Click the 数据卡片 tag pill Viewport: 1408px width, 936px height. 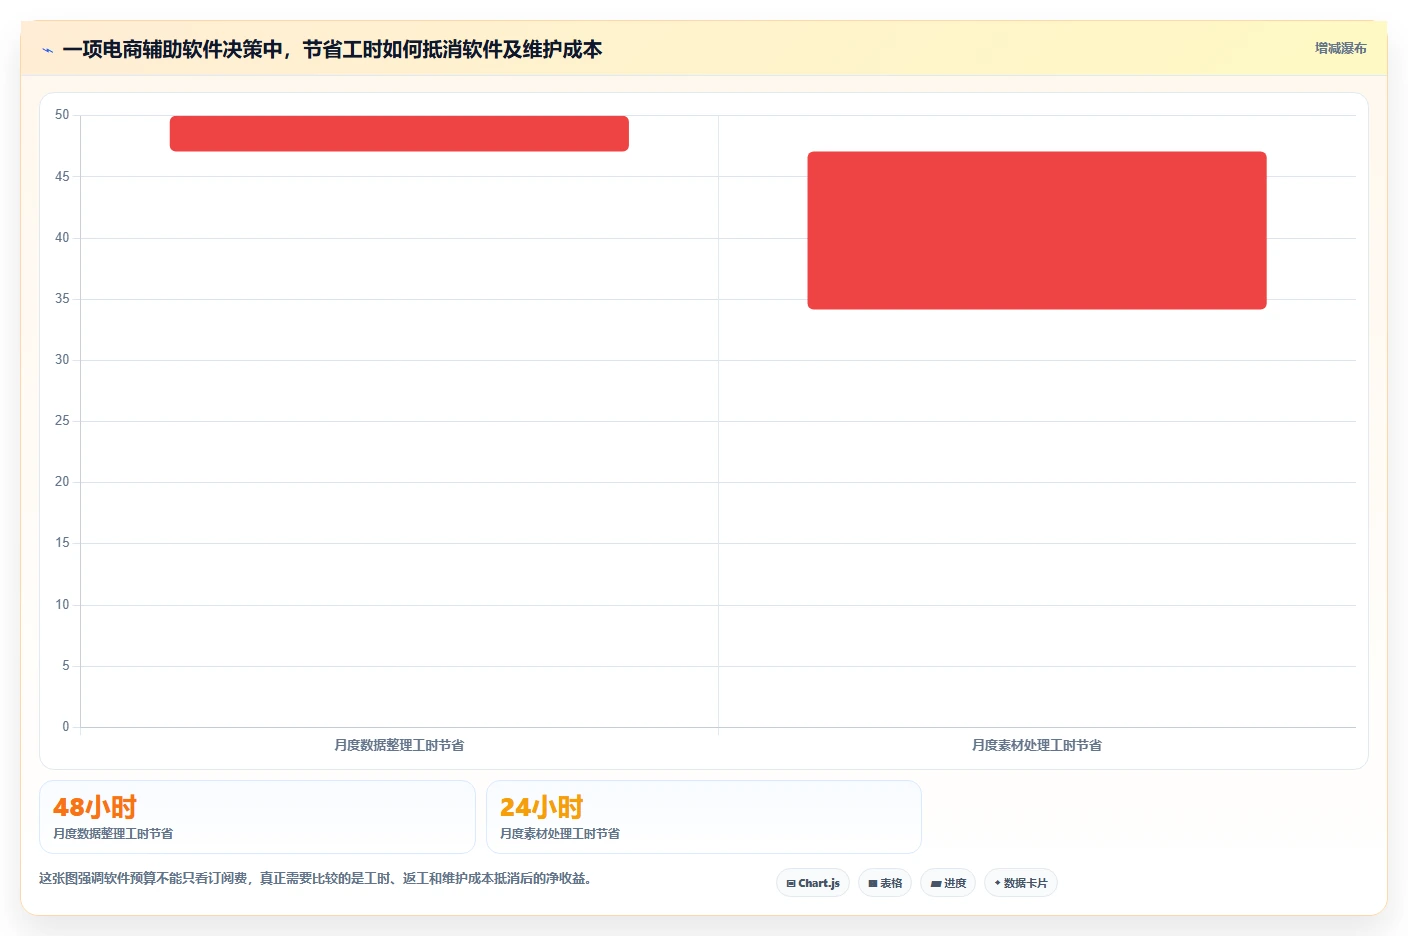pyautogui.click(x=1021, y=883)
